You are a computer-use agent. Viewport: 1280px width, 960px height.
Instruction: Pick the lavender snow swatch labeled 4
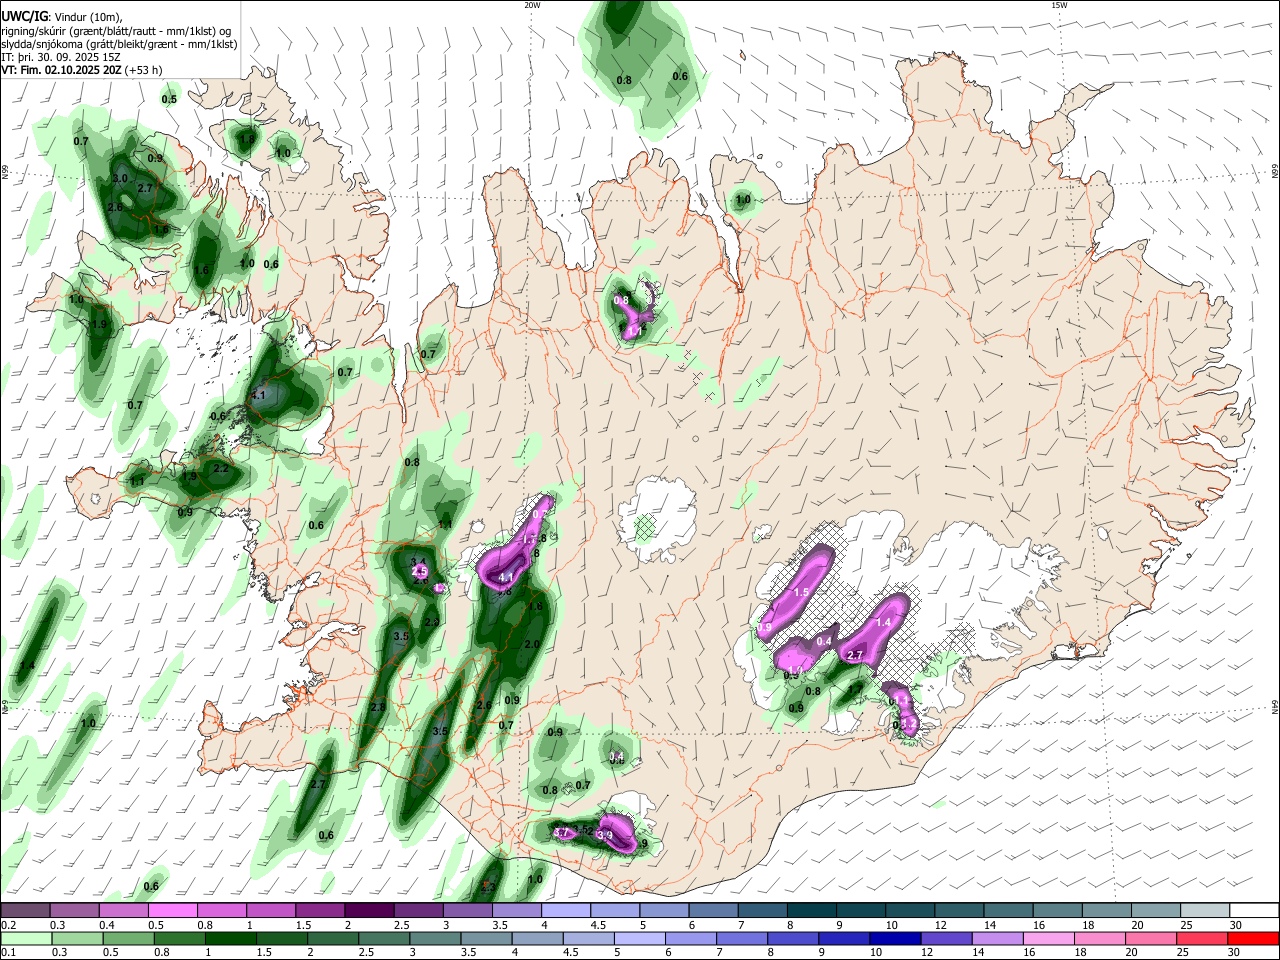point(564,911)
